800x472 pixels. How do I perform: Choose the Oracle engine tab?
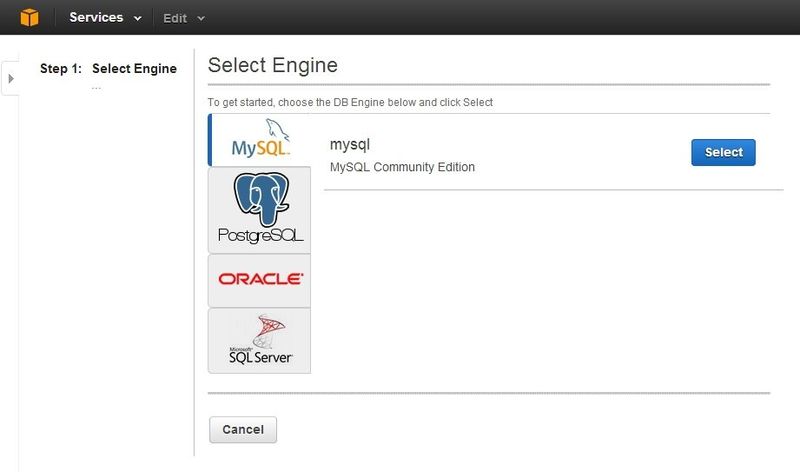(260, 280)
